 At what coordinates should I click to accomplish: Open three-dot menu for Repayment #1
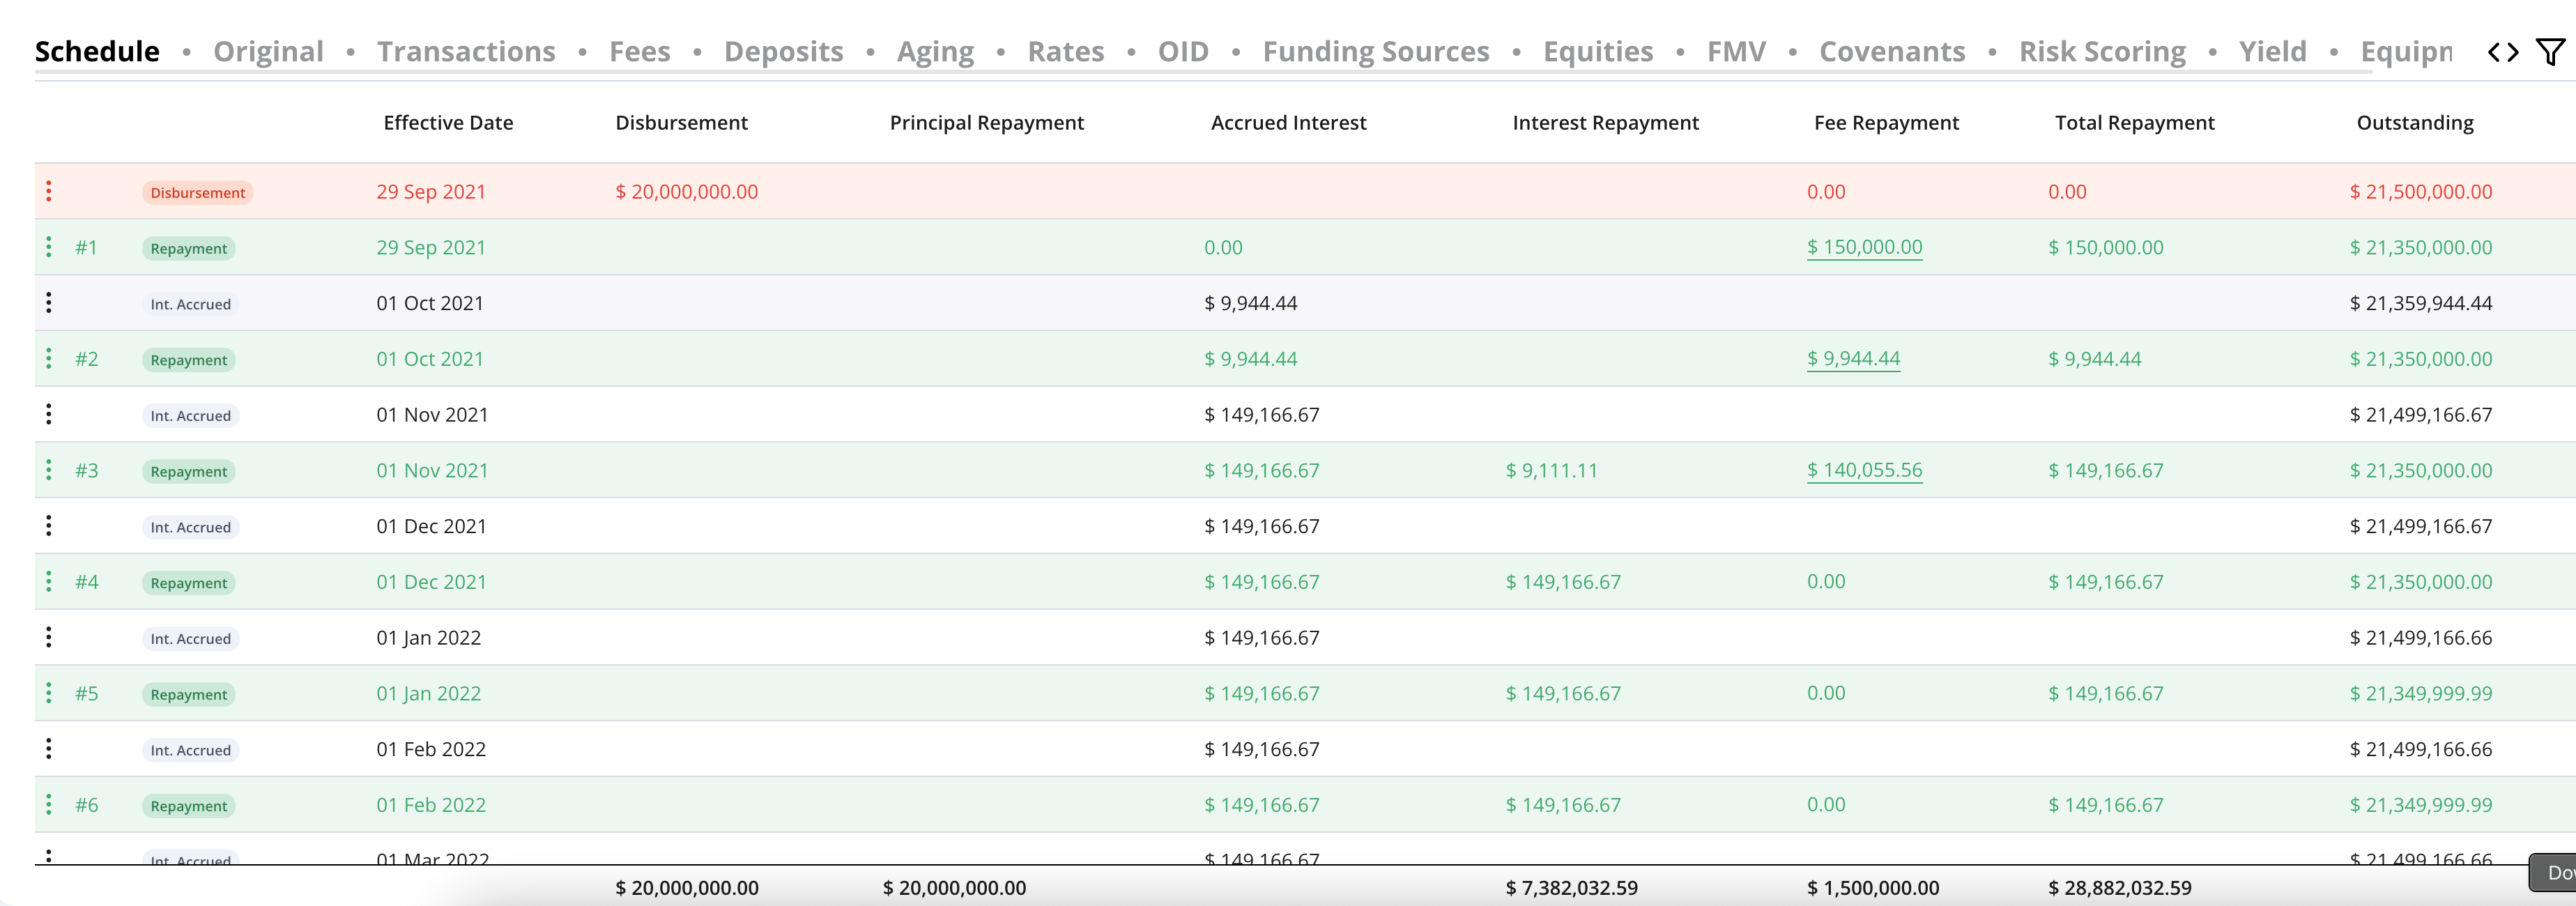49,247
